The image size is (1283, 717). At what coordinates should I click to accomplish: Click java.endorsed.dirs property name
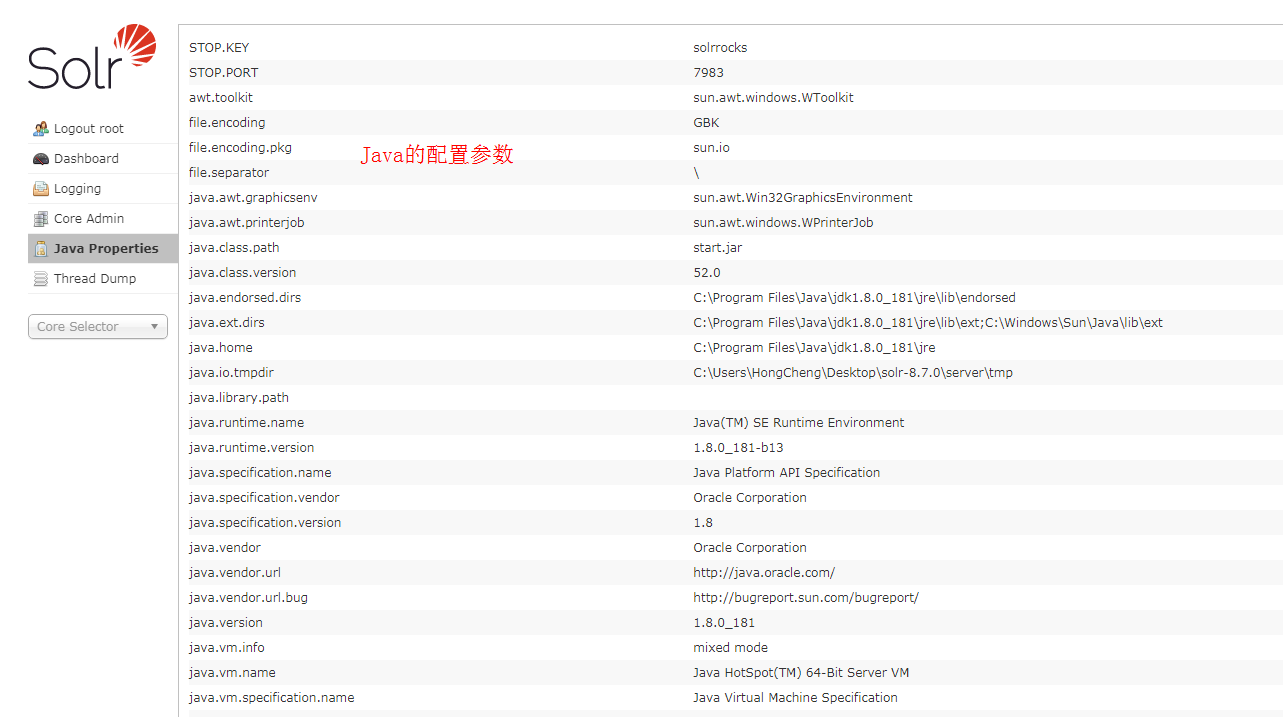(x=245, y=297)
